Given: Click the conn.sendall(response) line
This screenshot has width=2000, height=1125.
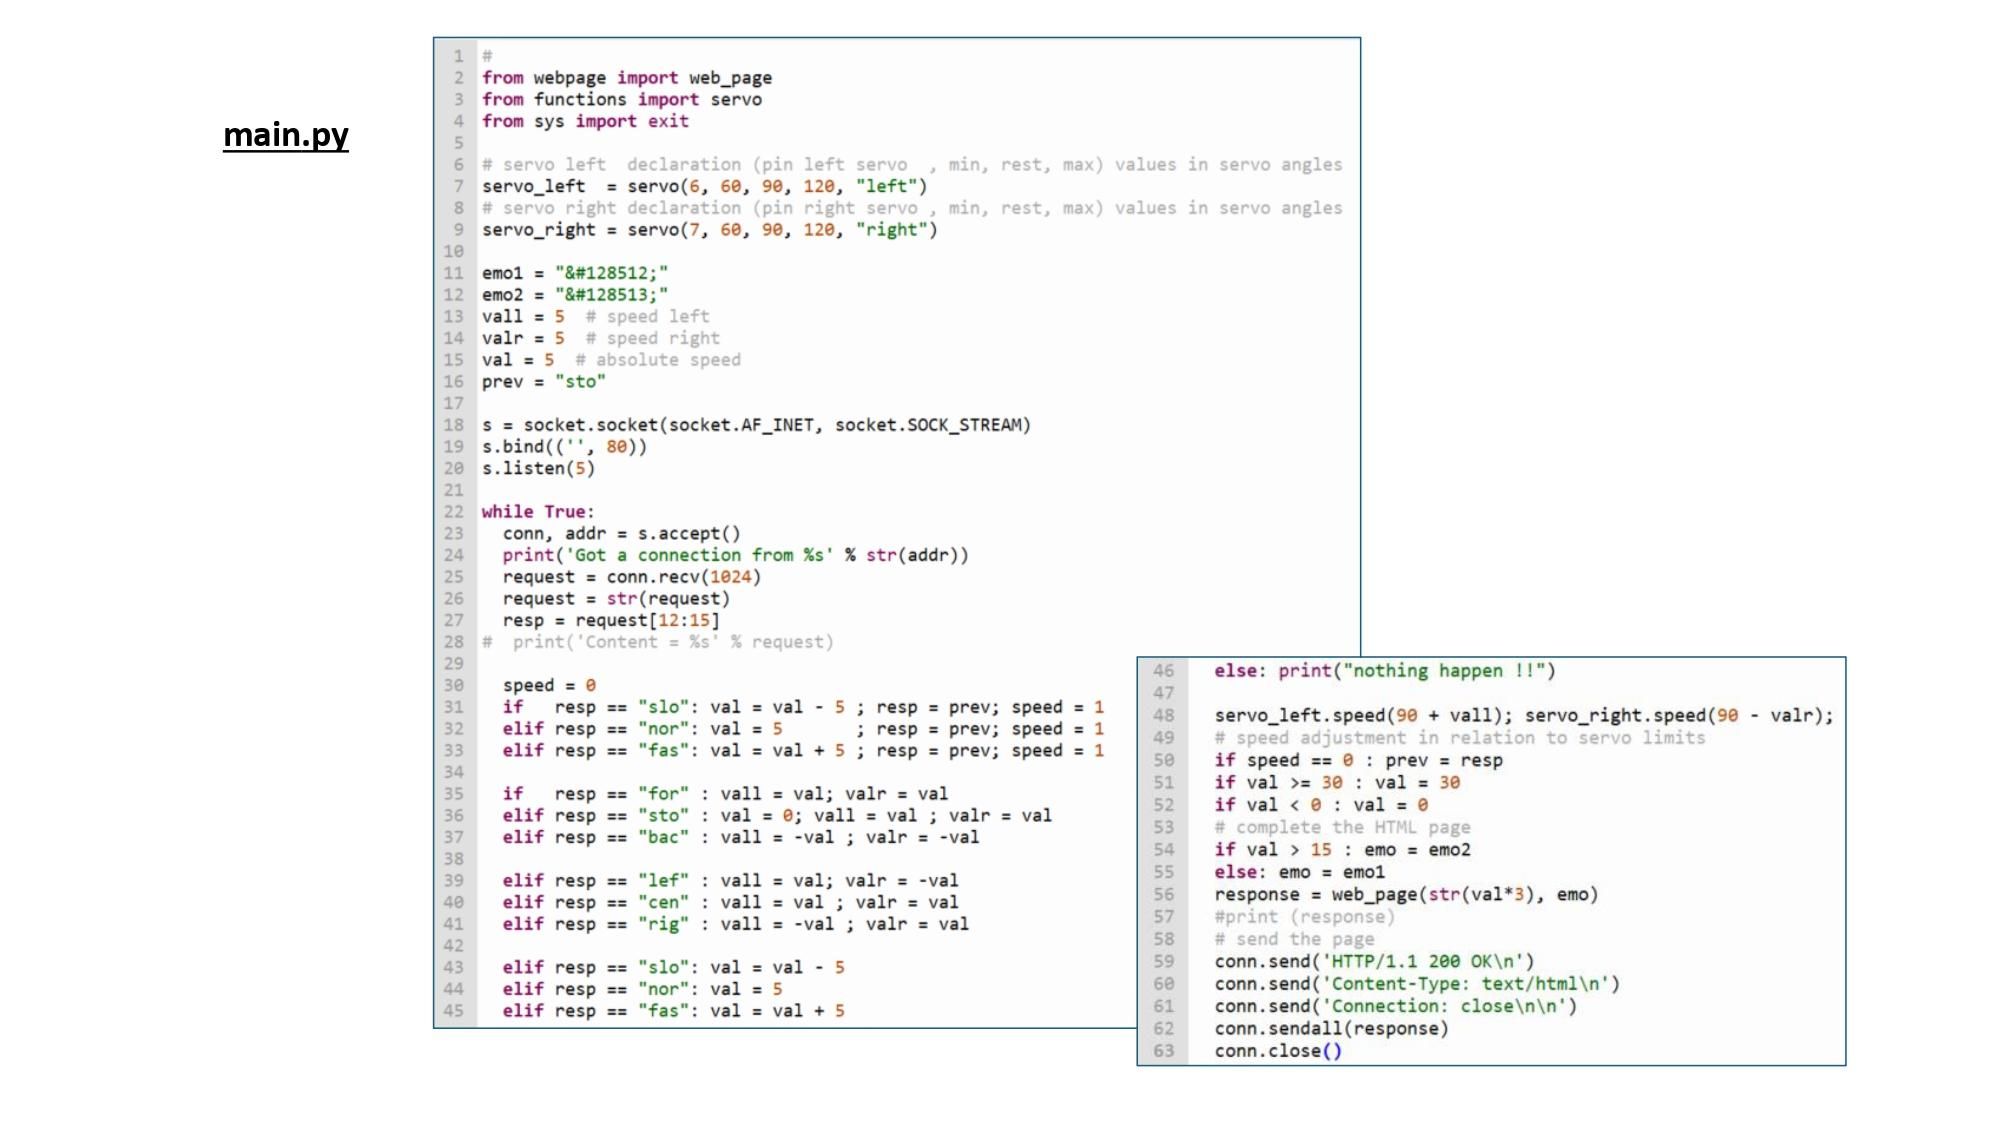Looking at the screenshot, I should [1331, 1029].
